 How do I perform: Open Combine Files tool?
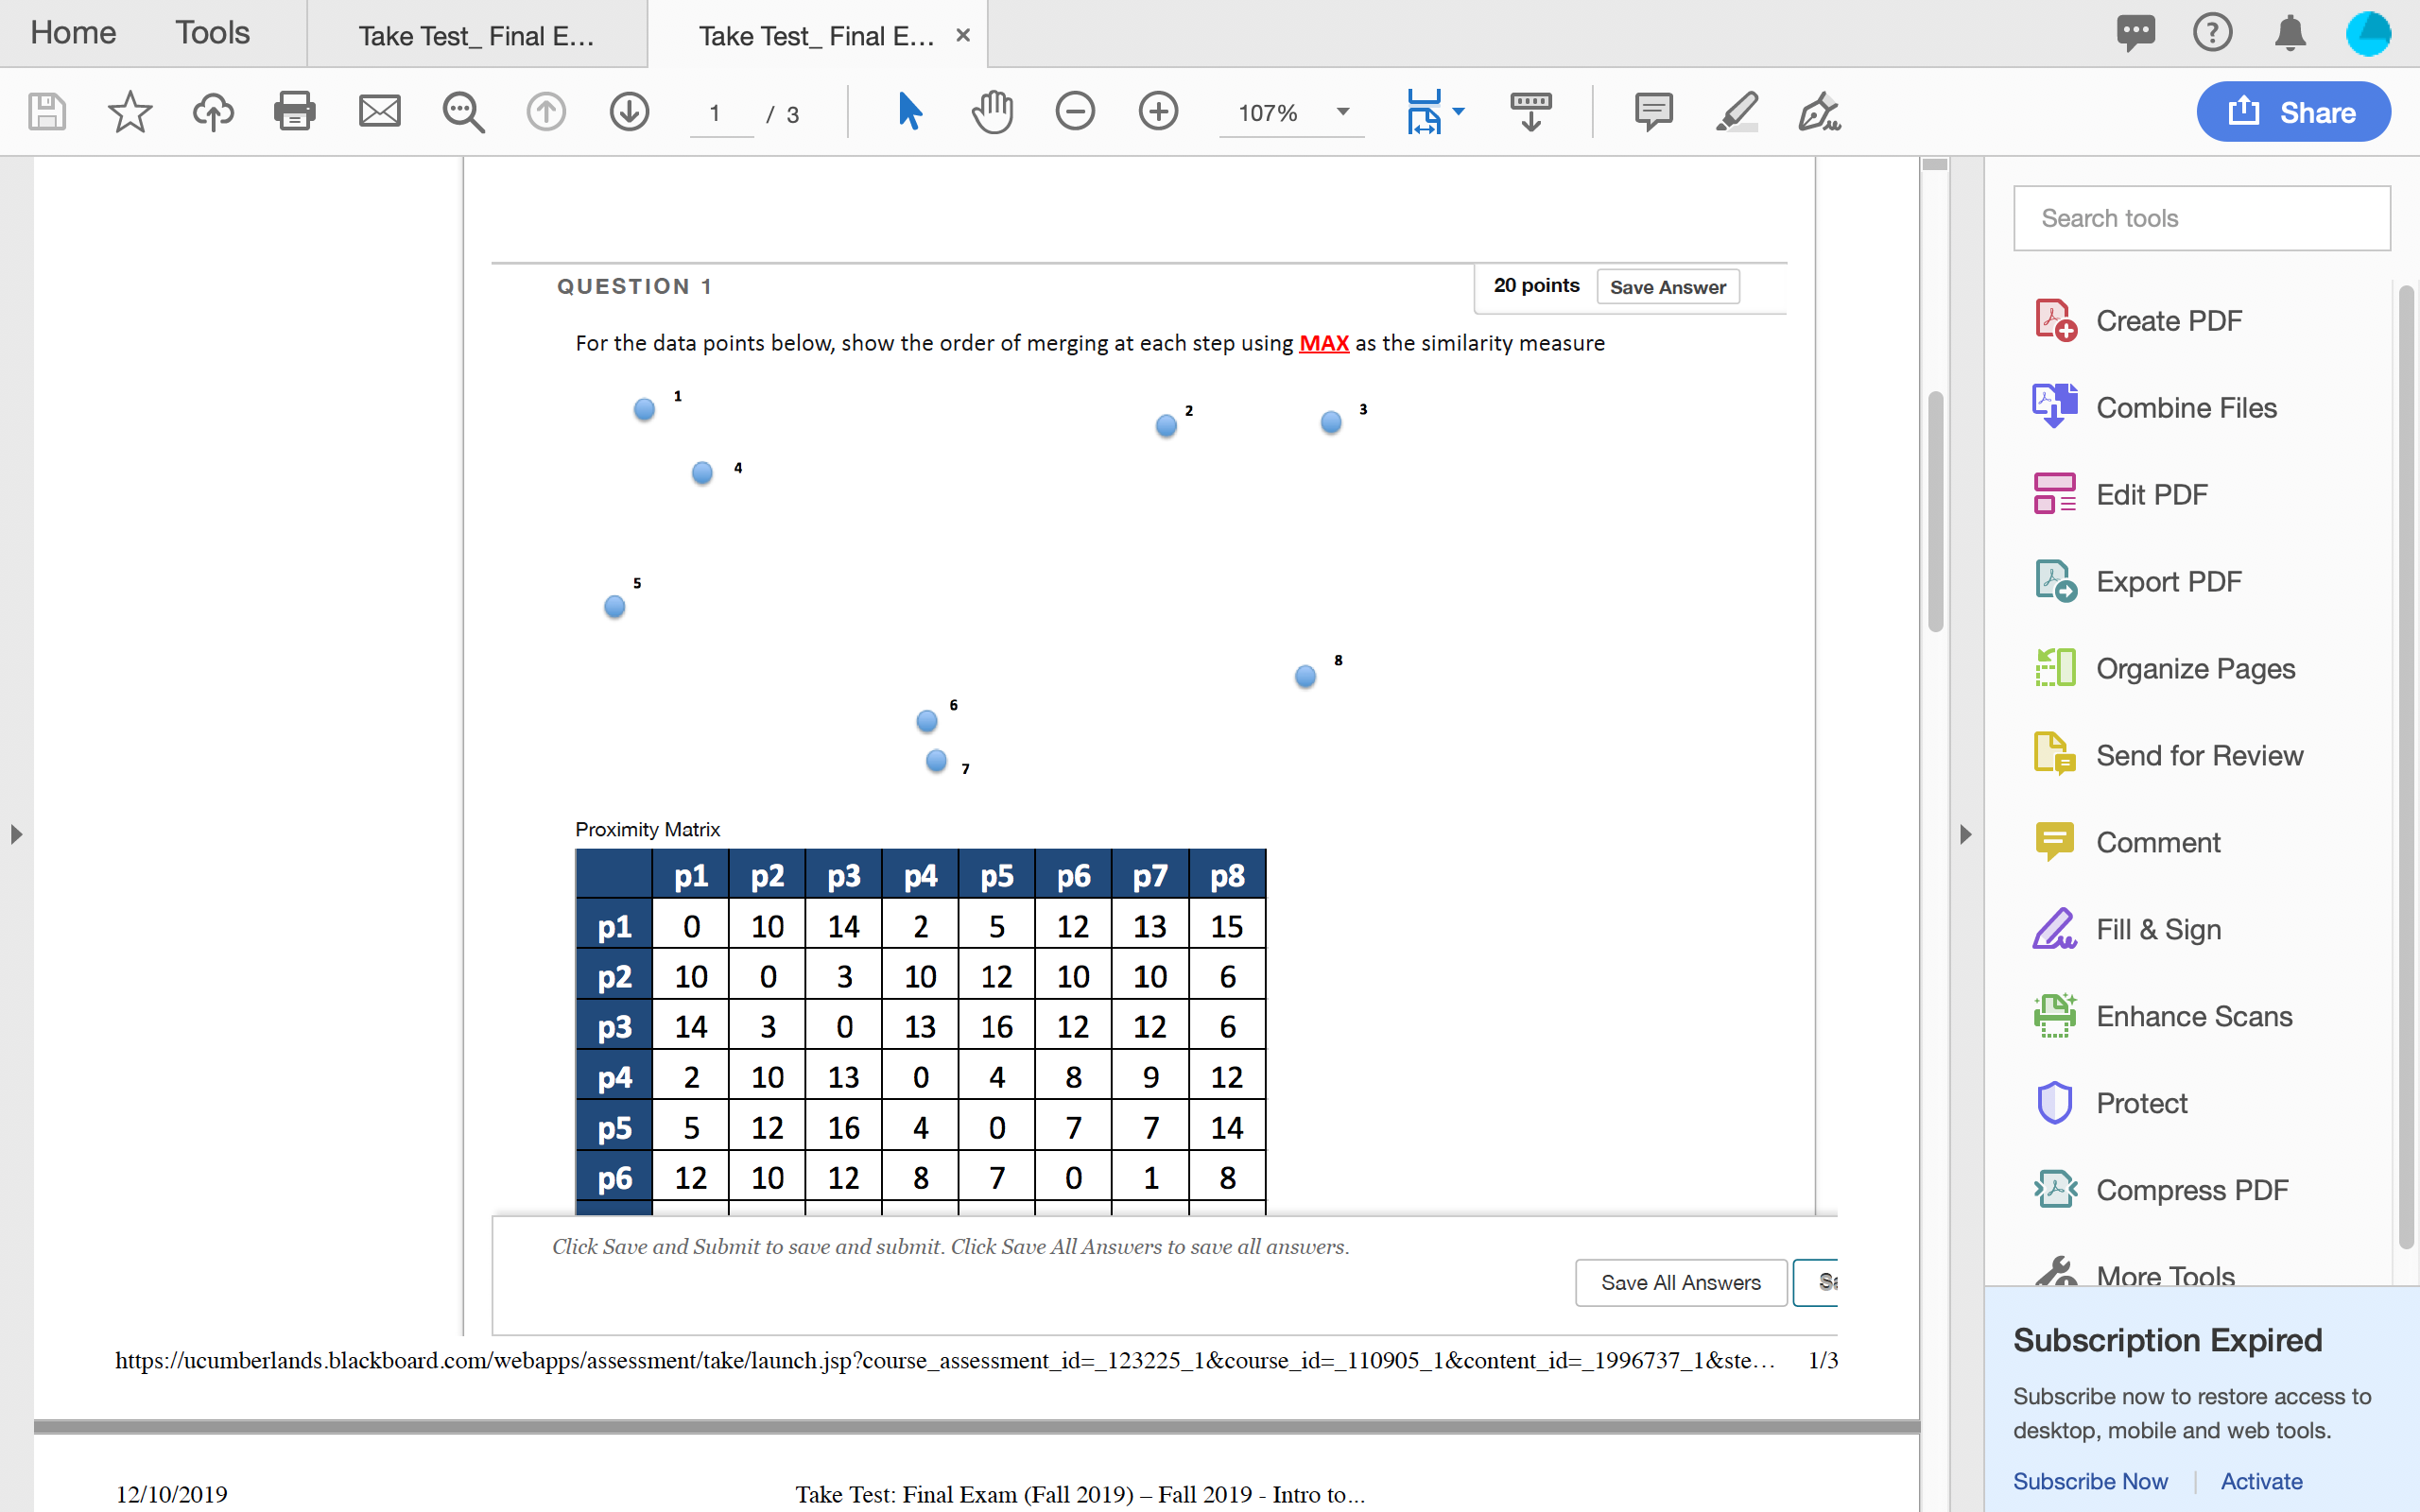pyautogui.click(x=2155, y=408)
